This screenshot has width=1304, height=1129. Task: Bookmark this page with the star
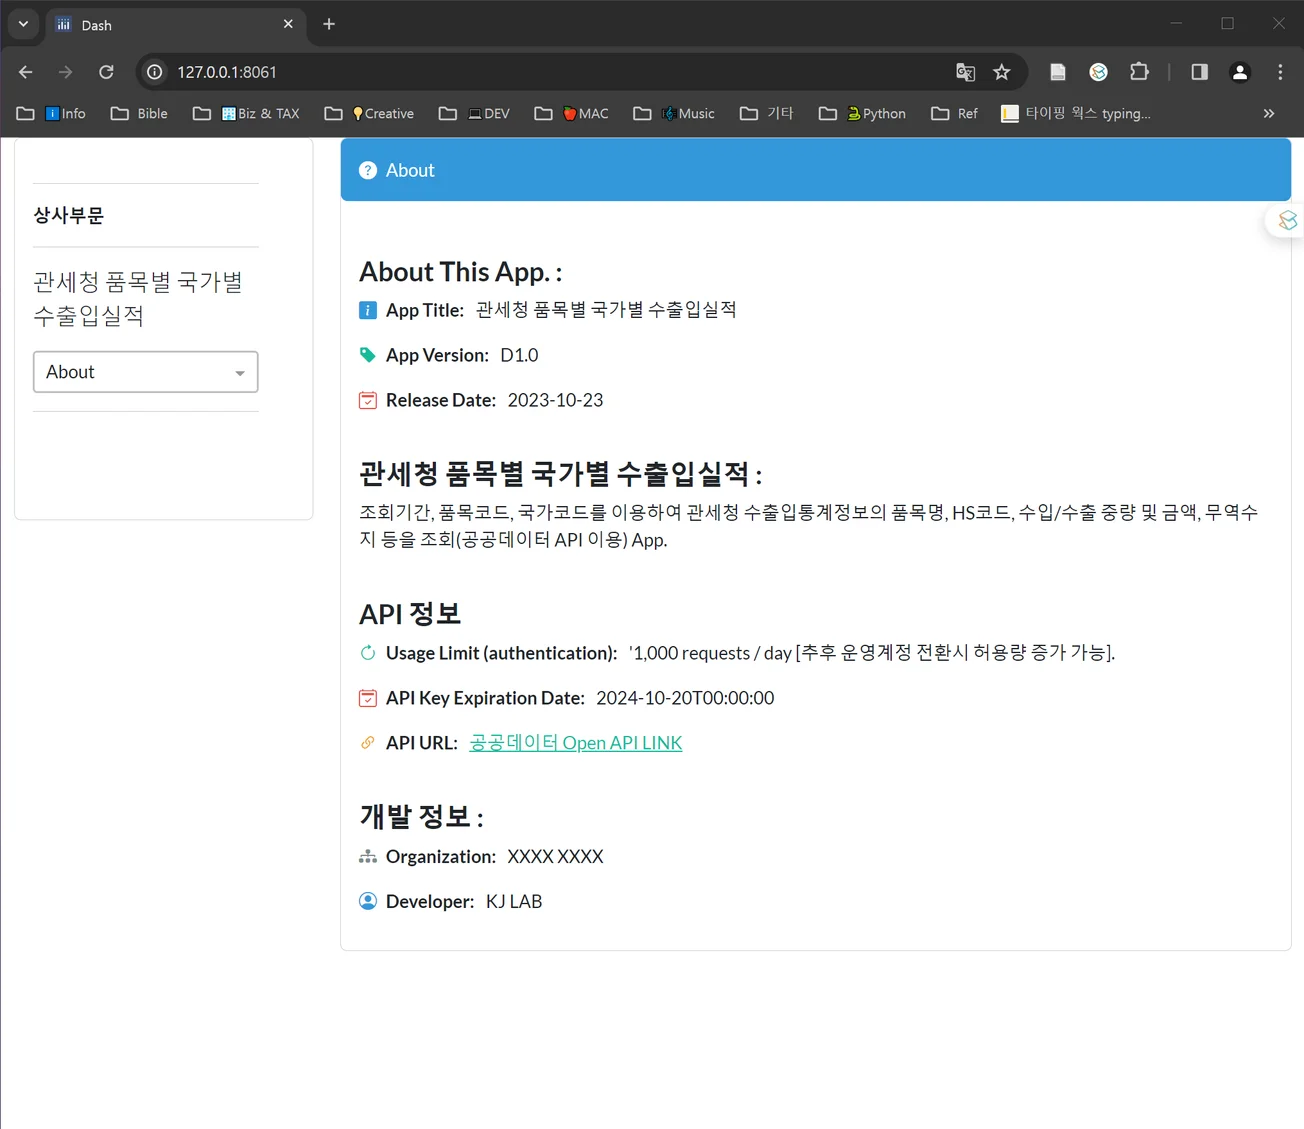point(1002,72)
